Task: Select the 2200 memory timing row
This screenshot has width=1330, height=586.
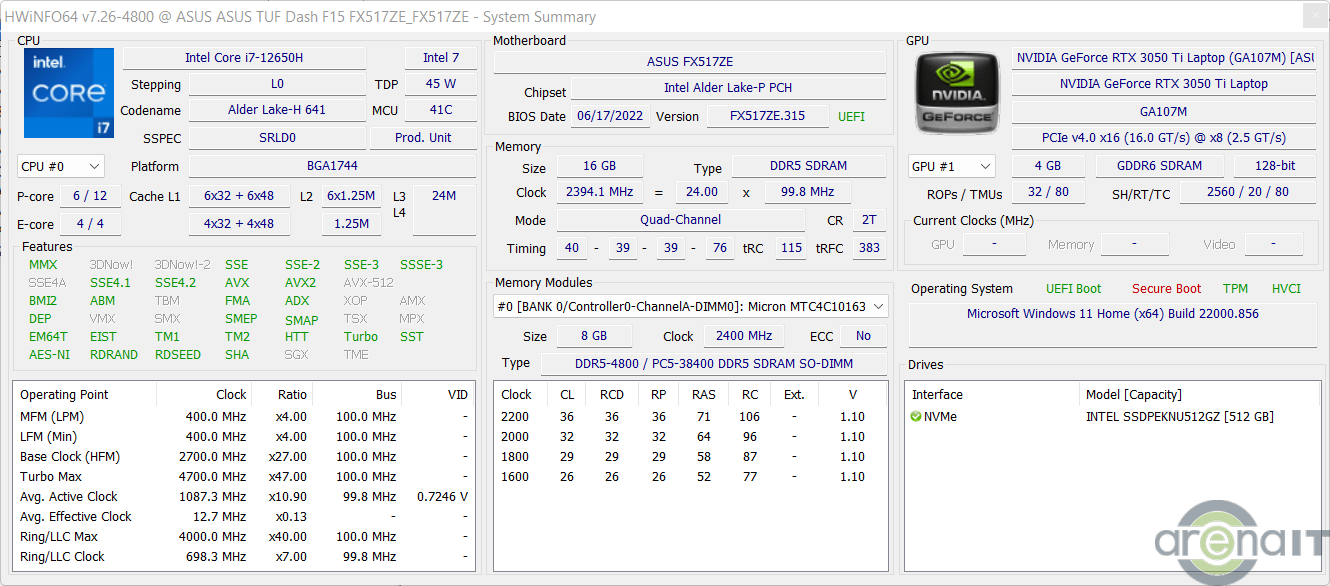Action: pos(690,417)
